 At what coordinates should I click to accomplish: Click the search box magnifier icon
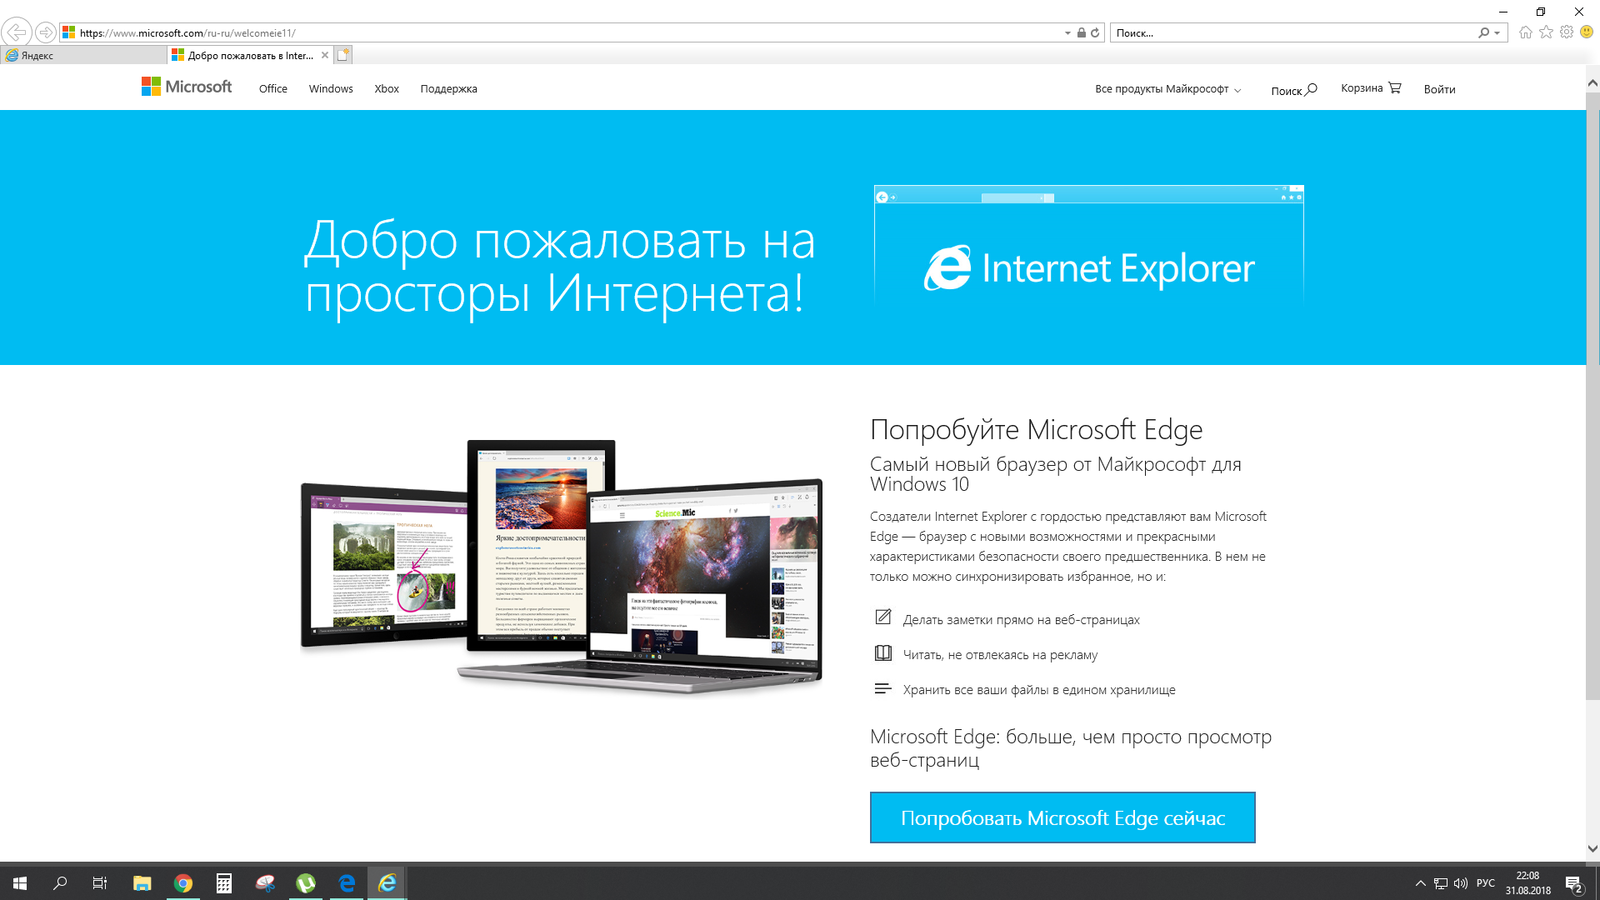[x=1484, y=33]
